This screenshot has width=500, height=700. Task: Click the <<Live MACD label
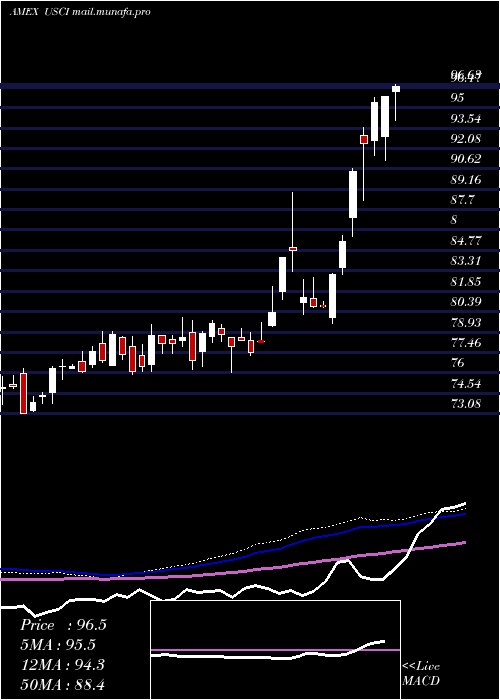coord(421,674)
